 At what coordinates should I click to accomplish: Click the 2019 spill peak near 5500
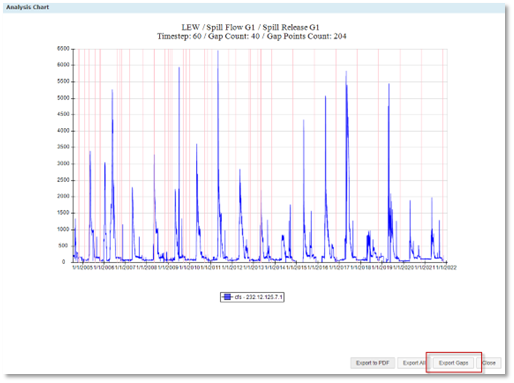click(x=389, y=85)
